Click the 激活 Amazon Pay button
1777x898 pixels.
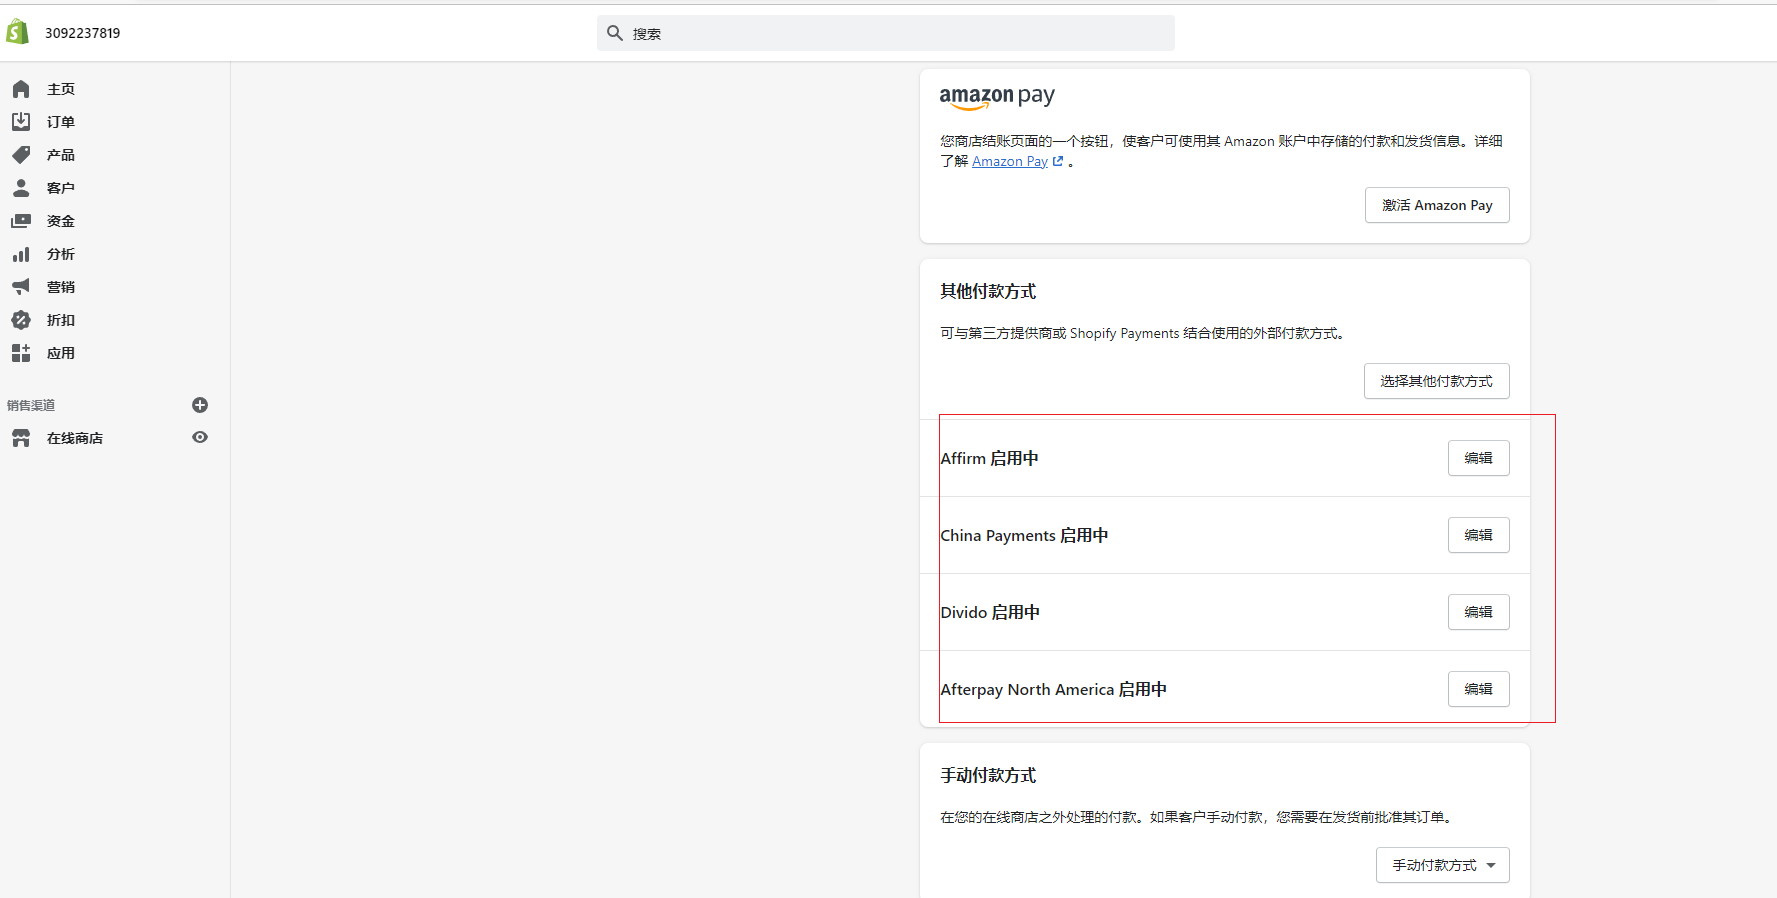tap(1437, 205)
